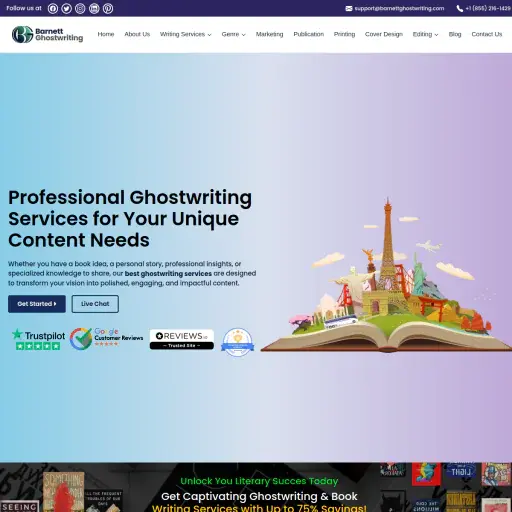Click the Barnett Ghostwriting logo
Image resolution: width=512 pixels, height=512 pixels.
(x=47, y=34)
